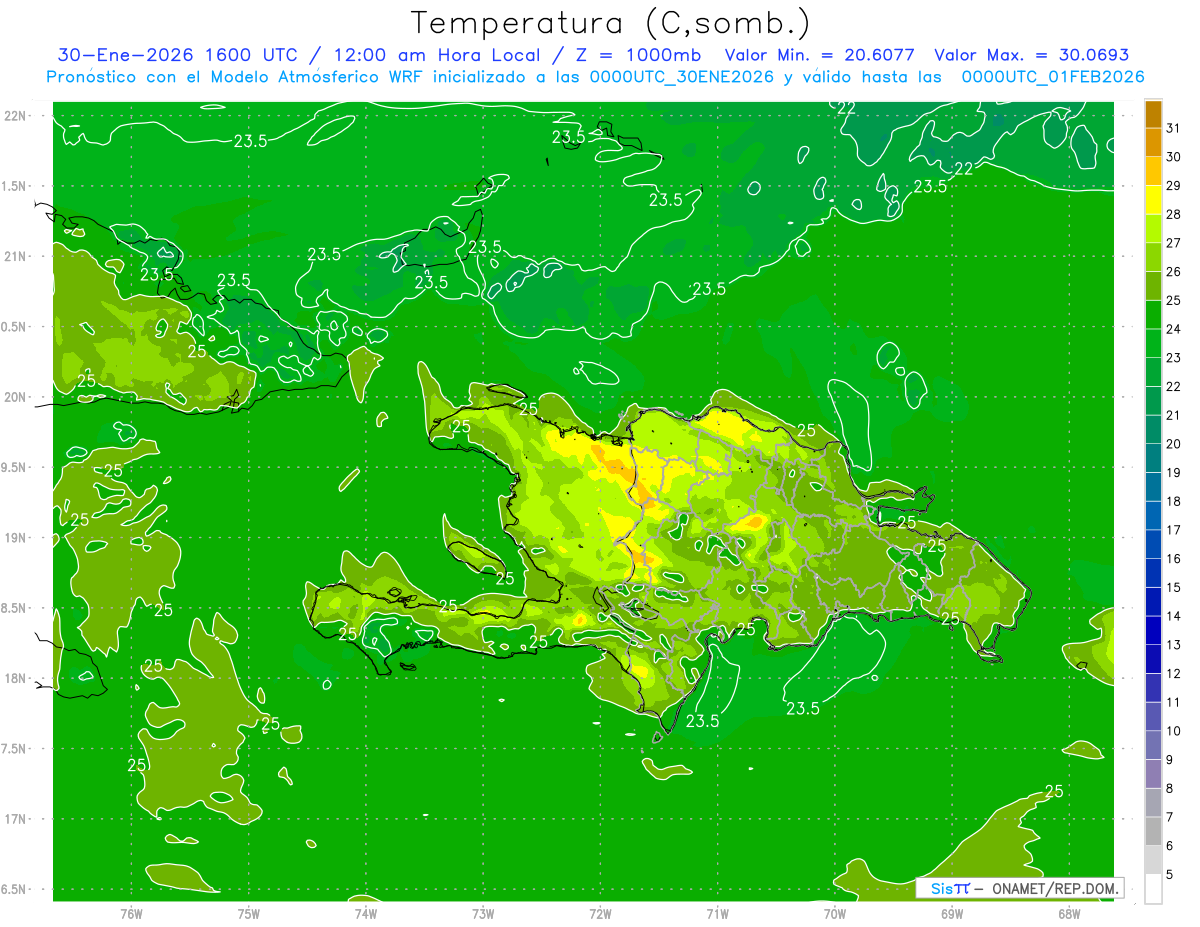Pick the gray swatch between 6 and 7
The width and height of the screenshot is (1200, 927).
click(x=1153, y=831)
